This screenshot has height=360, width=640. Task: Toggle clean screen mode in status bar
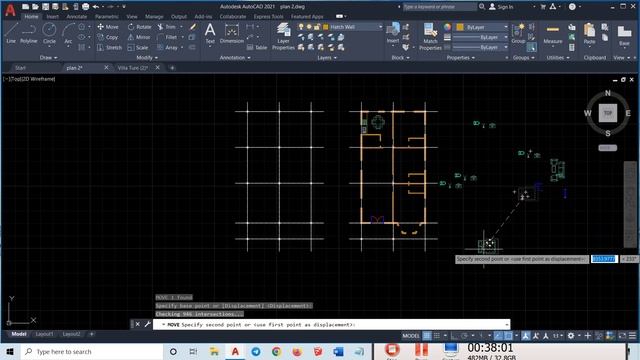[622, 336]
